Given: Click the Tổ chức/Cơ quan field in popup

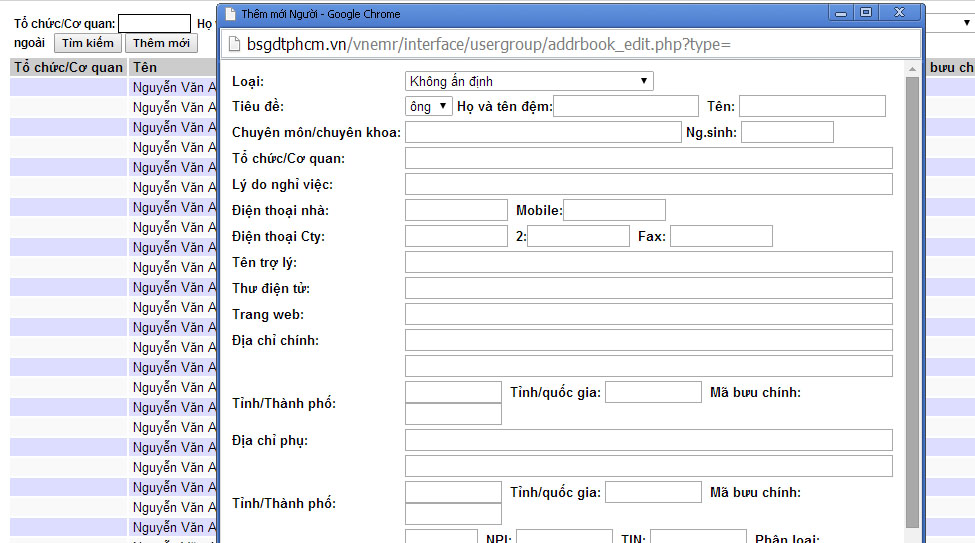Looking at the screenshot, I should (x=649, y=158).
